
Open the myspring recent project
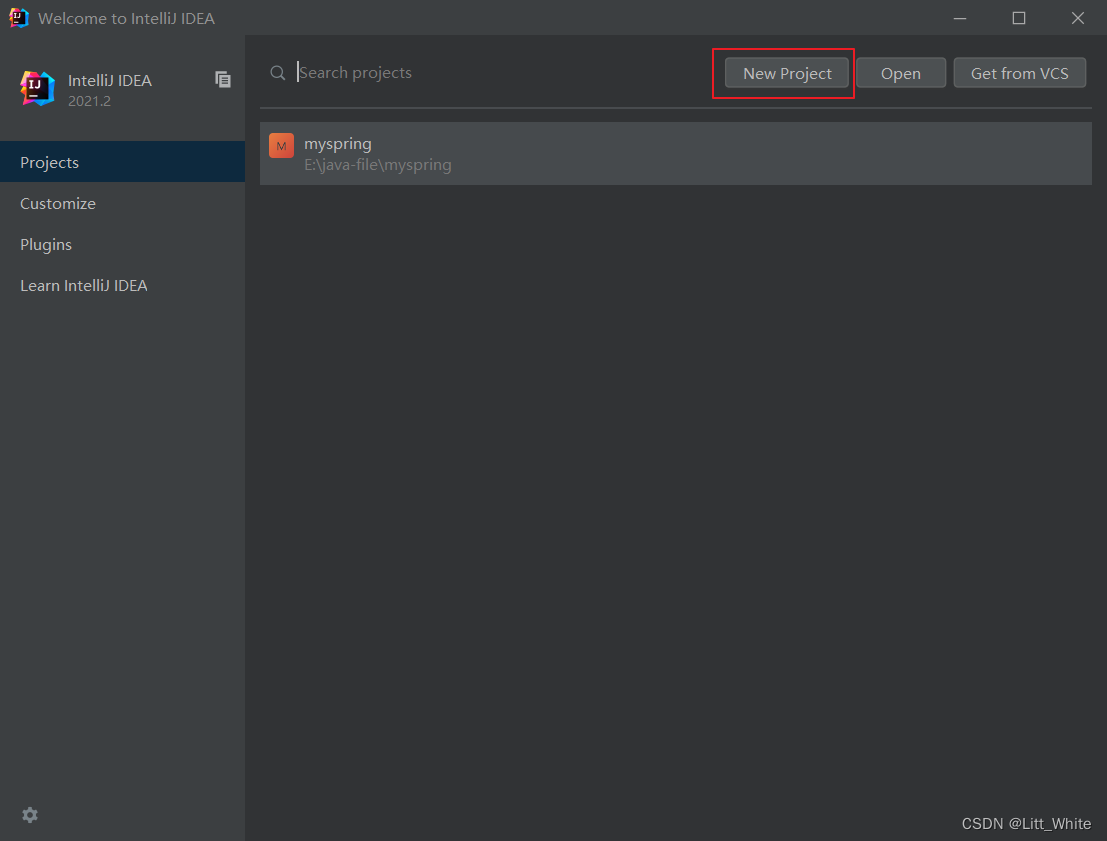pos(676,153)
